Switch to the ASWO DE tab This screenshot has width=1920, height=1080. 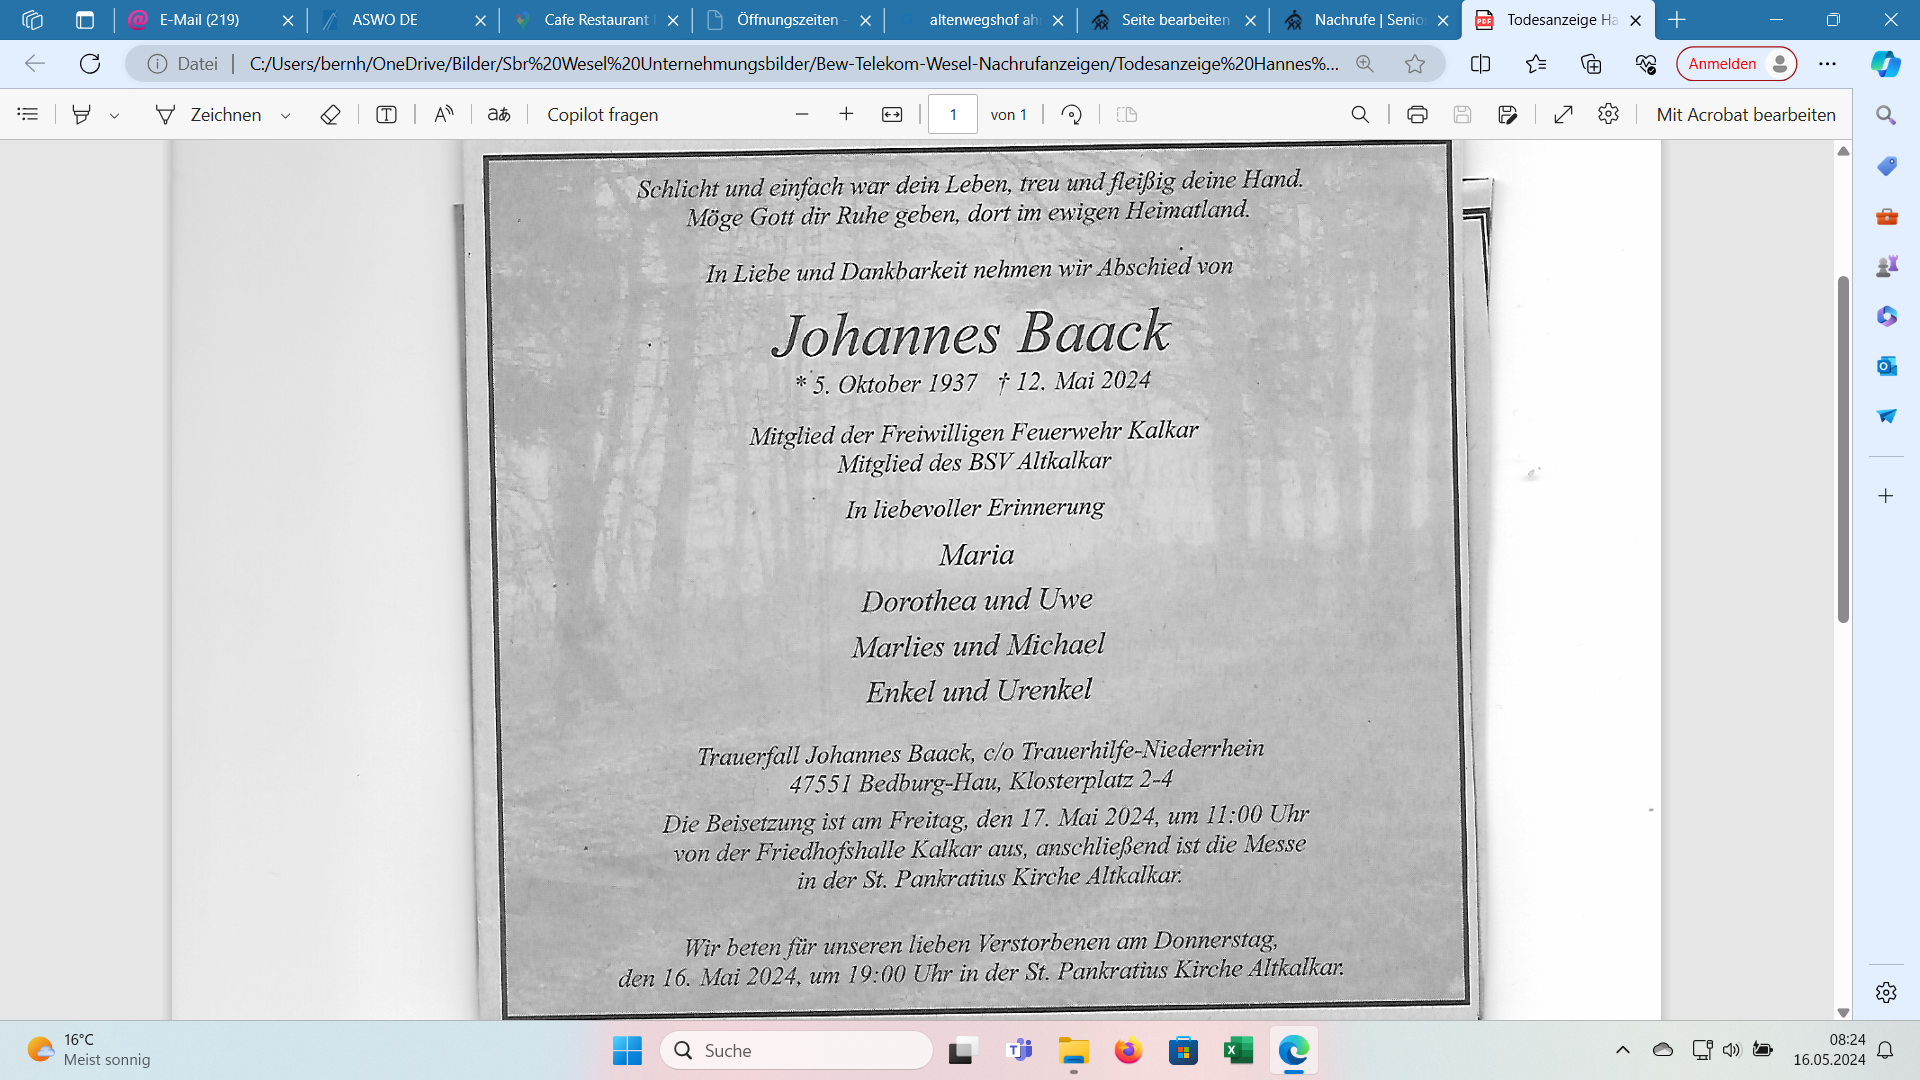pyautogui.click(x=385, y=20)
